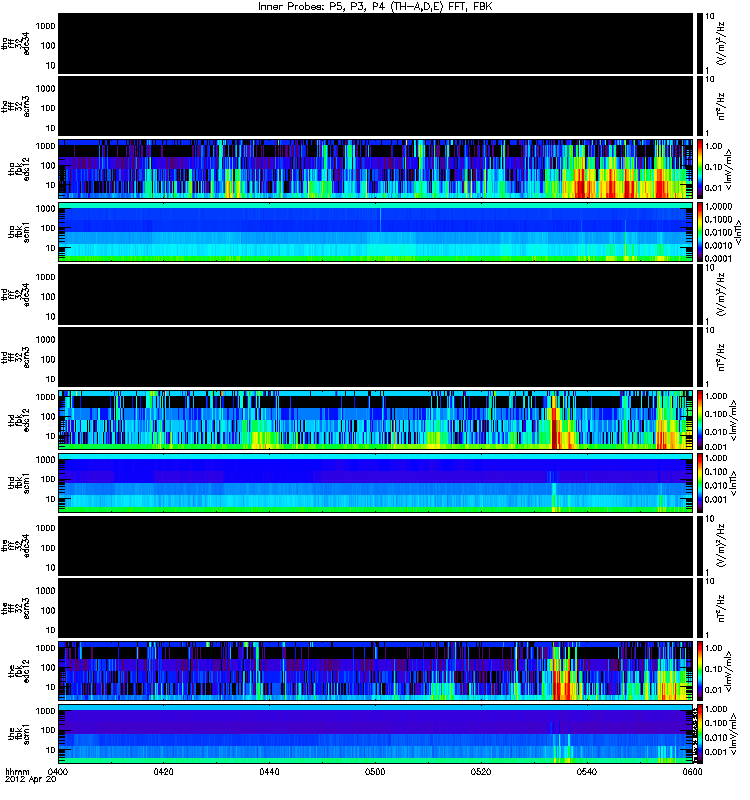
Task: Click the thd fff 32 edc34 panel label
Action: (16, 295)
